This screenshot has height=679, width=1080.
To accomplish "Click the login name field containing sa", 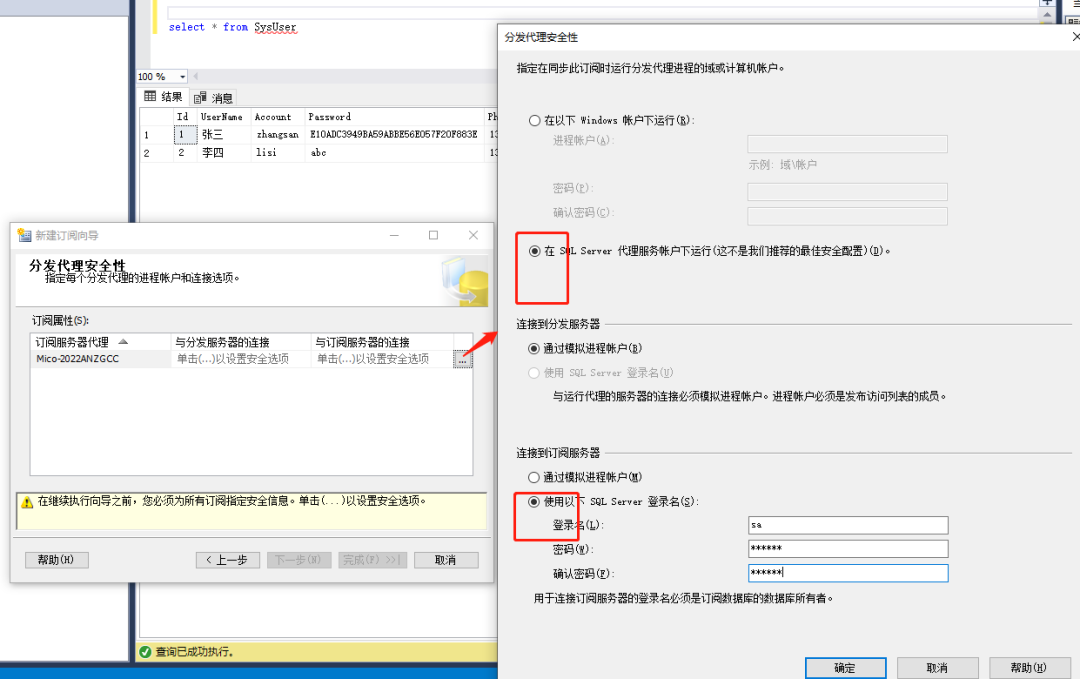I will click(x=848, y=525).
